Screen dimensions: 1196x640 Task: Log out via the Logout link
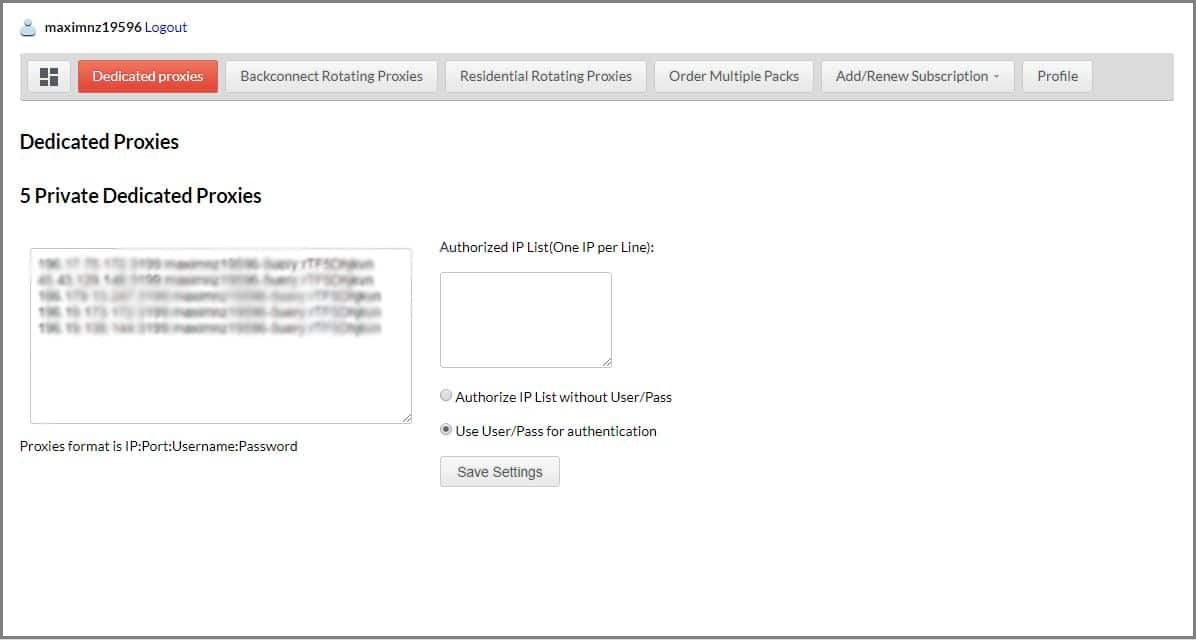tap(166, 27)
